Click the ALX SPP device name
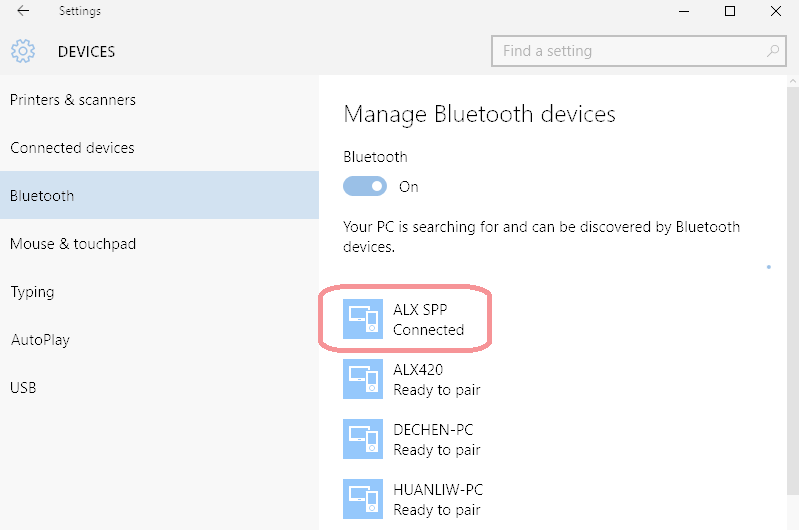Screen dimensions: 799x530 (x=420, y=309)
